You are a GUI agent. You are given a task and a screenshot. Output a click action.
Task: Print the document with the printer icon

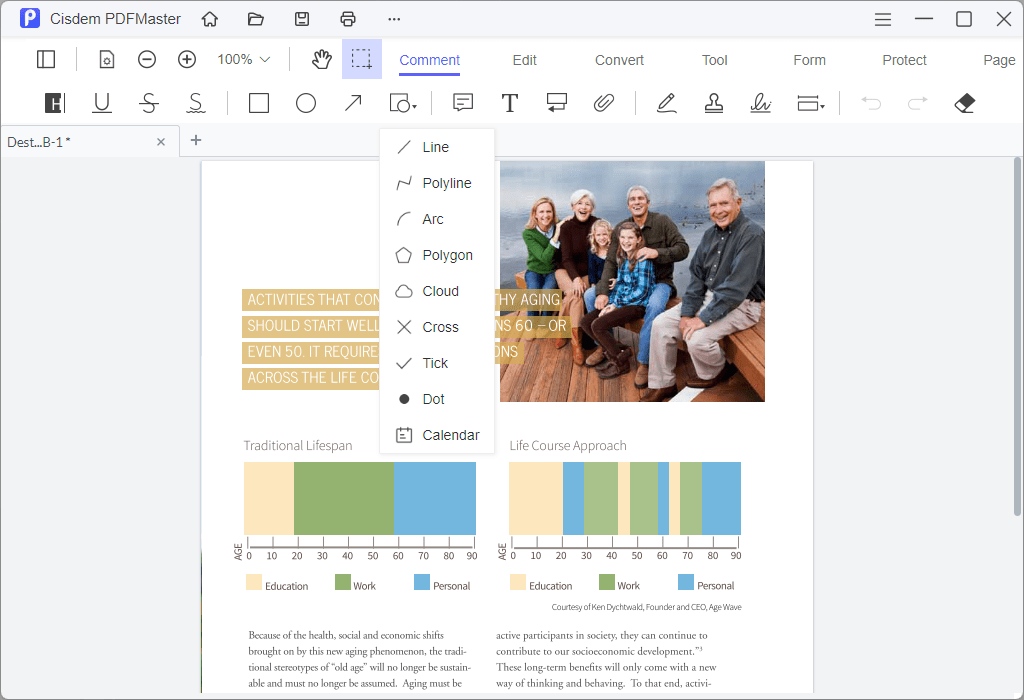348,19
